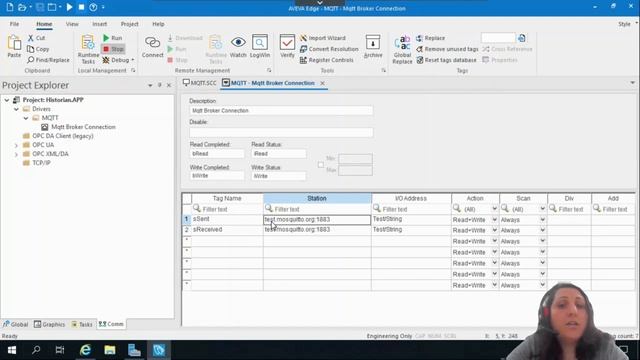
Task: Click the Description field
Action: pos(281,111)
